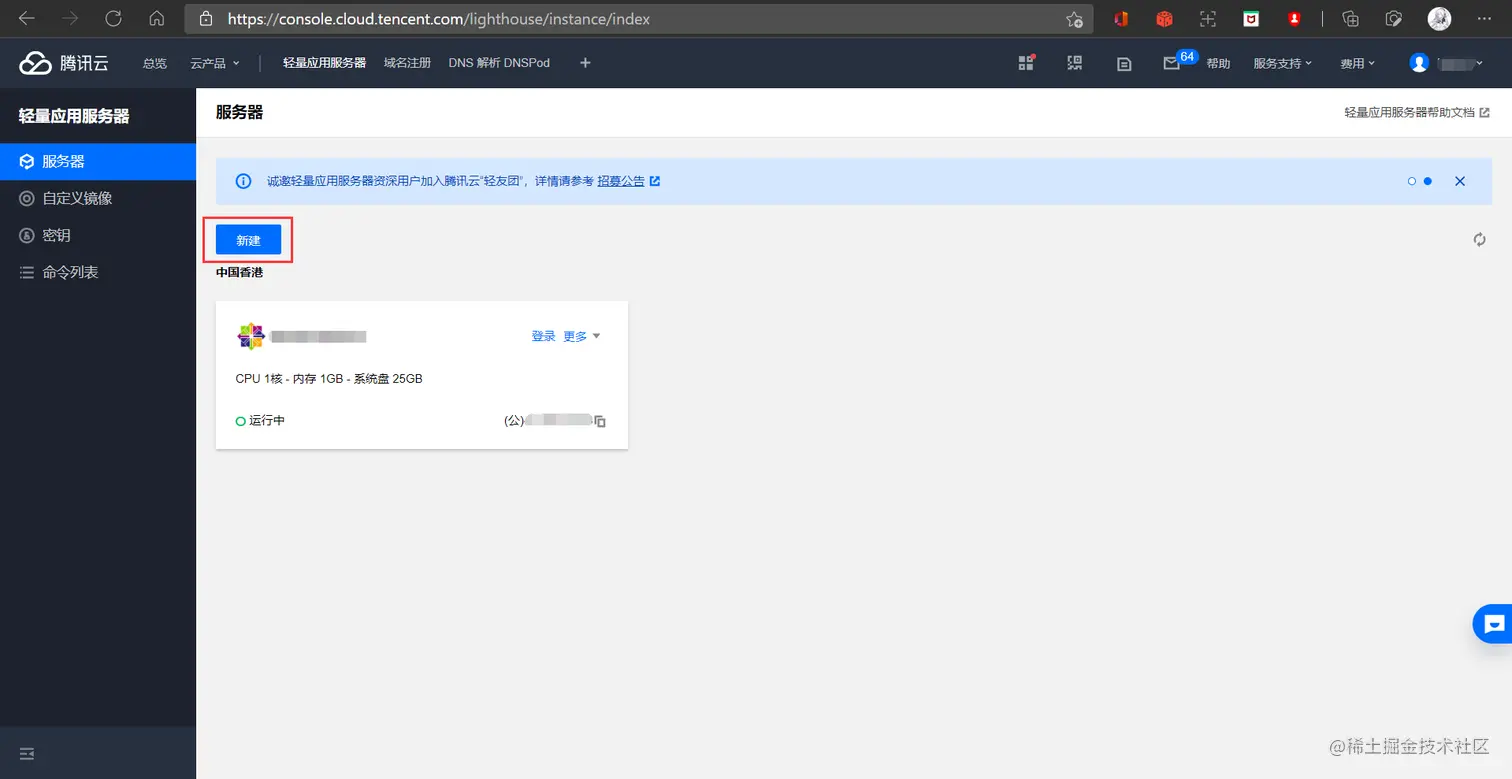Close the blue announcement banner

pos(1460,181)
